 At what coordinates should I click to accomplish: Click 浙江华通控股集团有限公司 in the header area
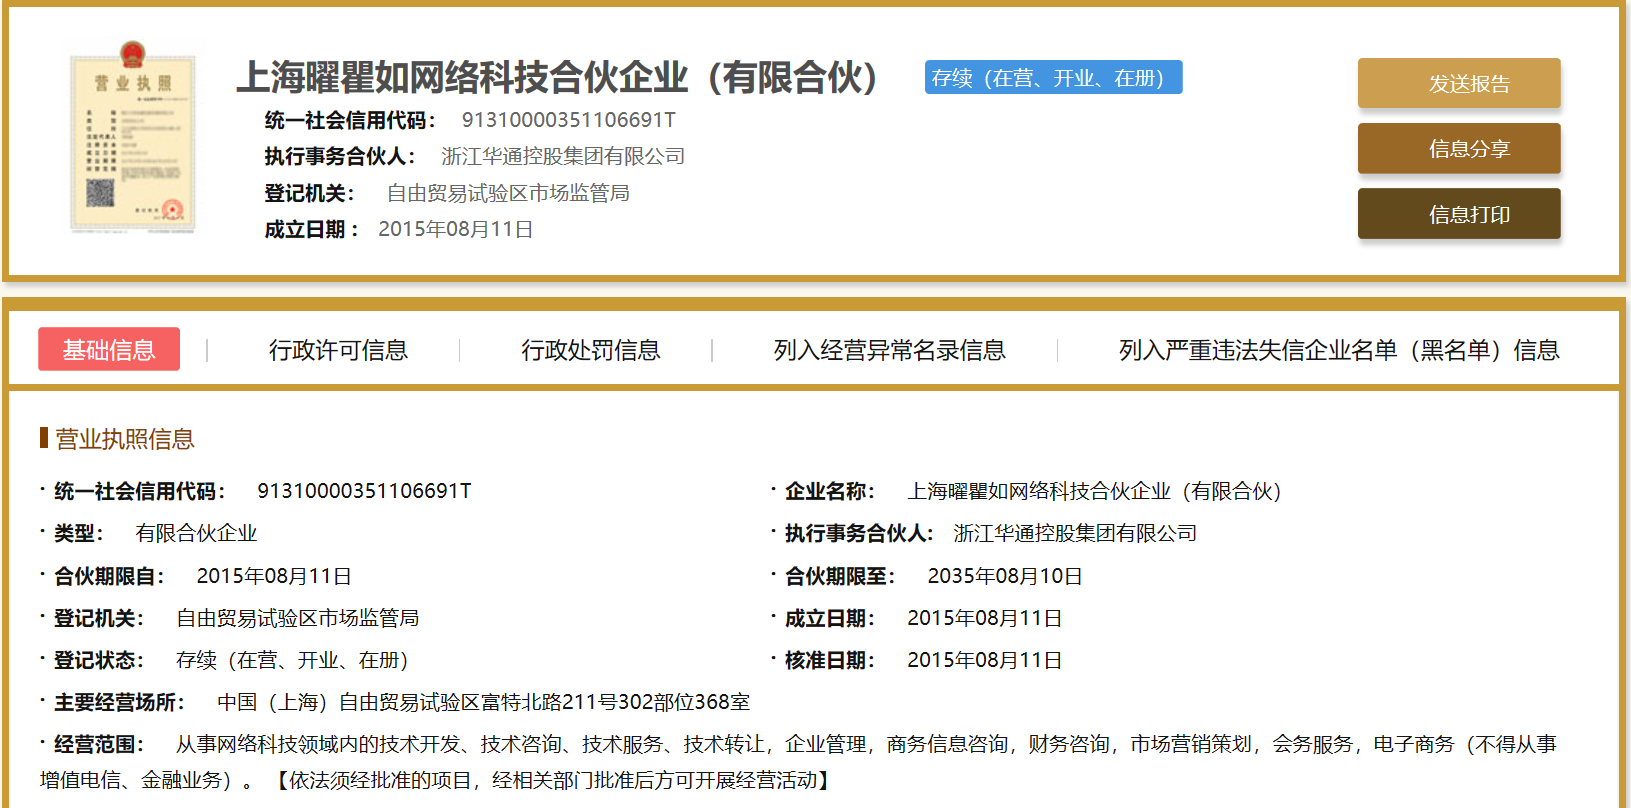pyautogui.click(x=563, y=156)
